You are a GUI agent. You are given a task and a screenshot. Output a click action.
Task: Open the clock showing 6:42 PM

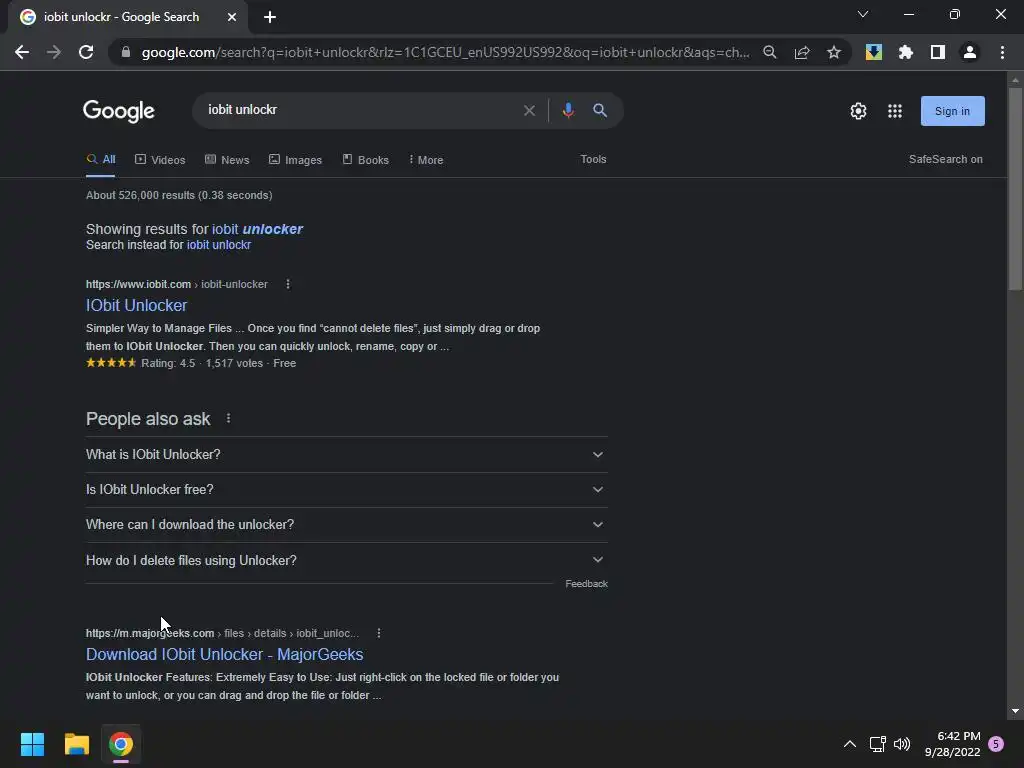(953, 744)
